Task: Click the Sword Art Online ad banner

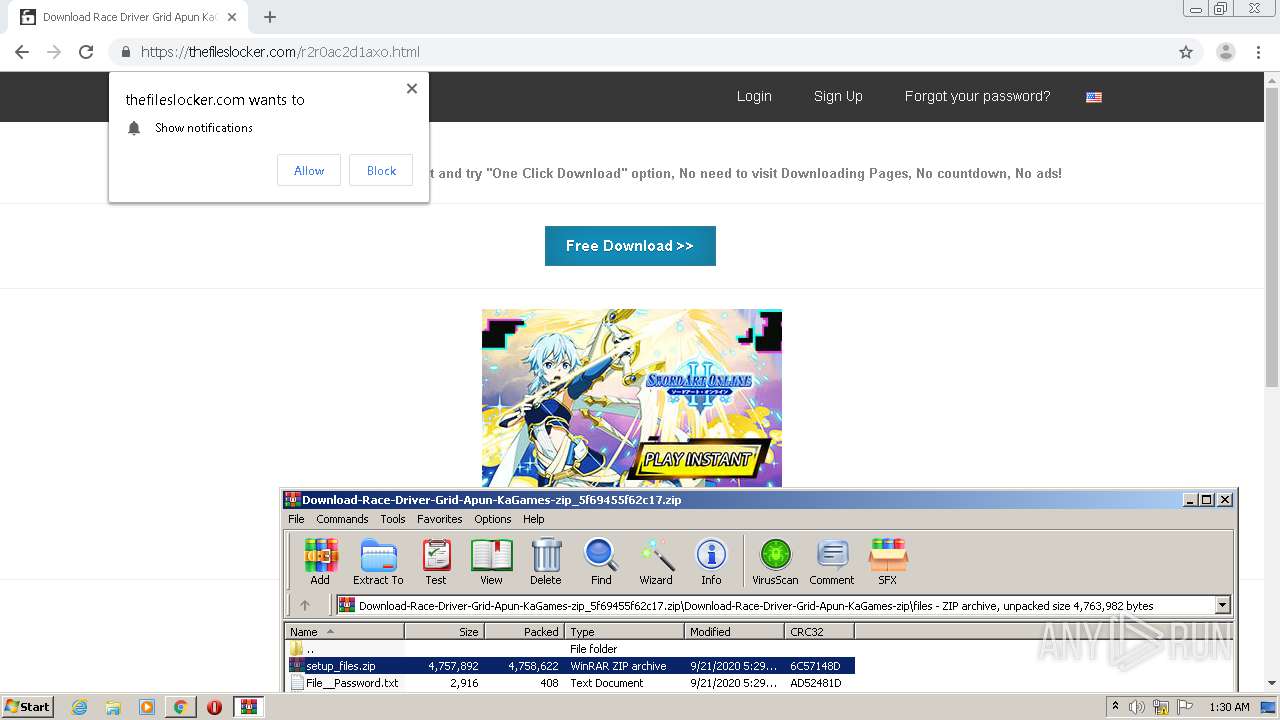Action: [632, 398]
